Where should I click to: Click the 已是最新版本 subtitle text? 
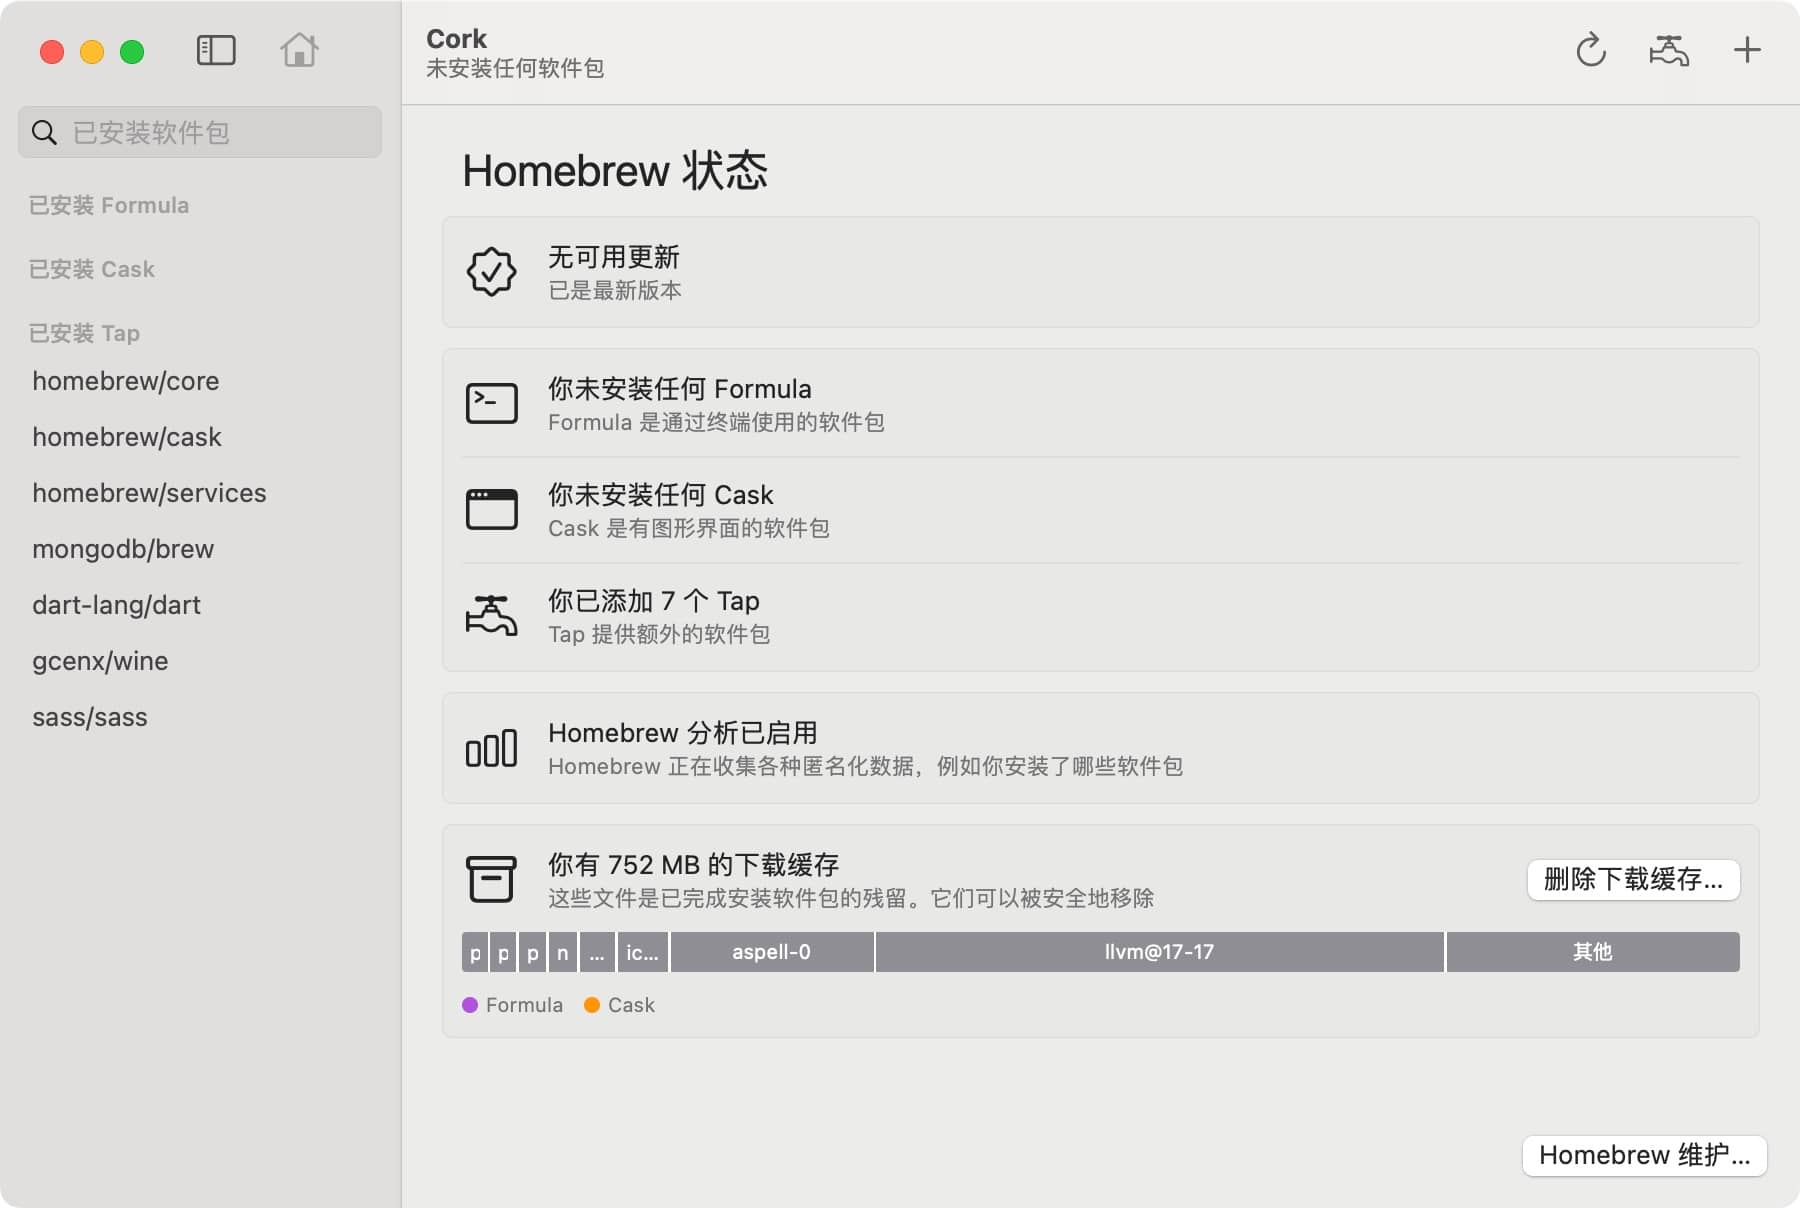615,290
